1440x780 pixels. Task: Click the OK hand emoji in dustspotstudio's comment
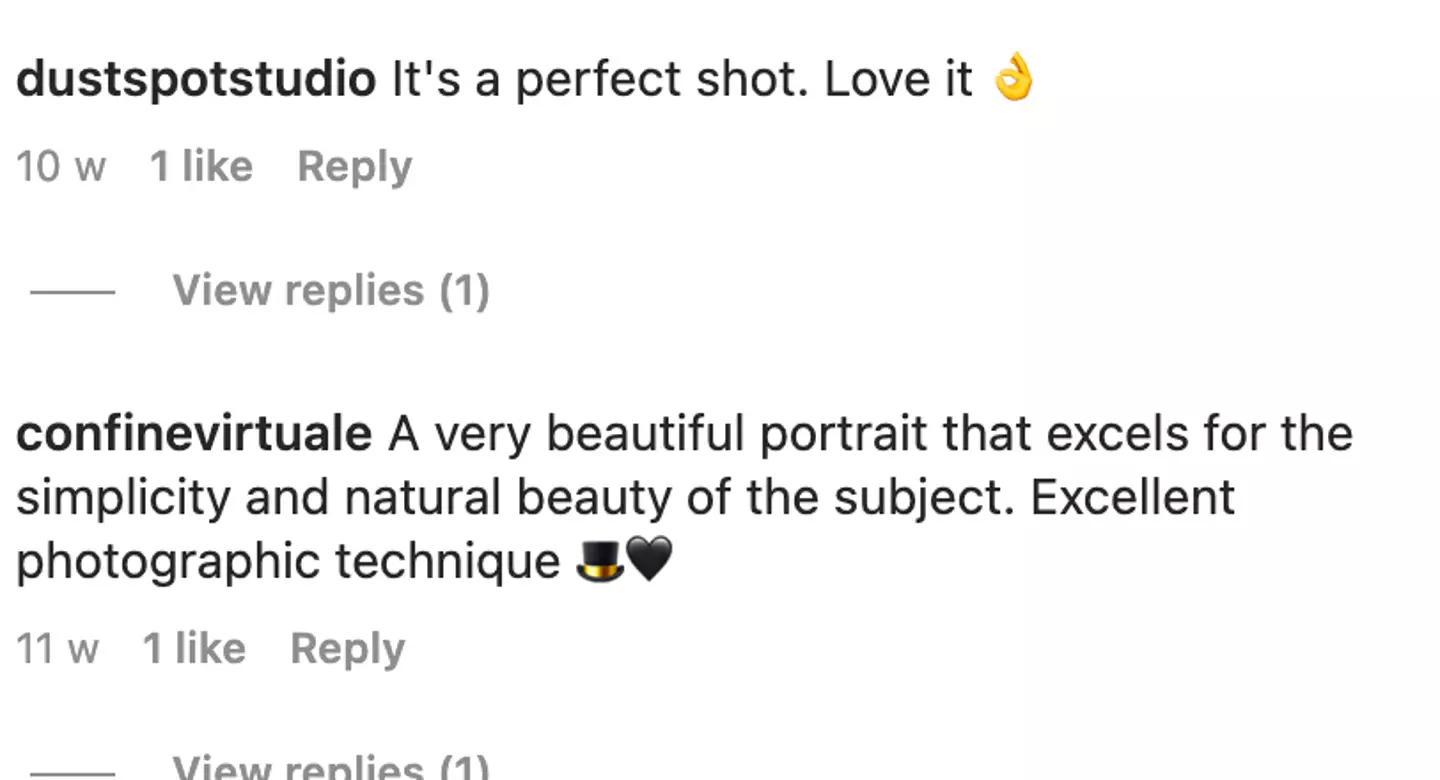1012,79
